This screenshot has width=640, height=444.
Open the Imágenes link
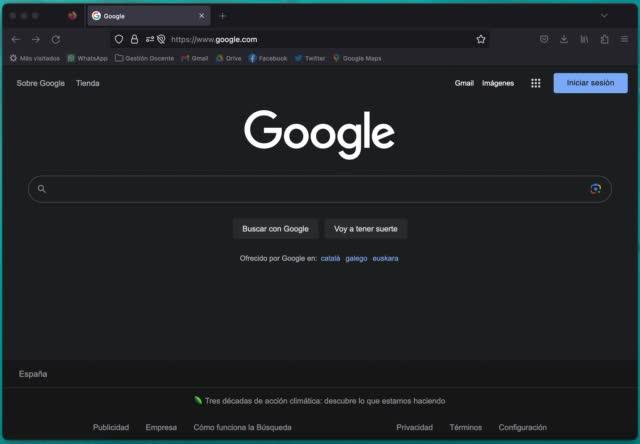coord(498,83)
